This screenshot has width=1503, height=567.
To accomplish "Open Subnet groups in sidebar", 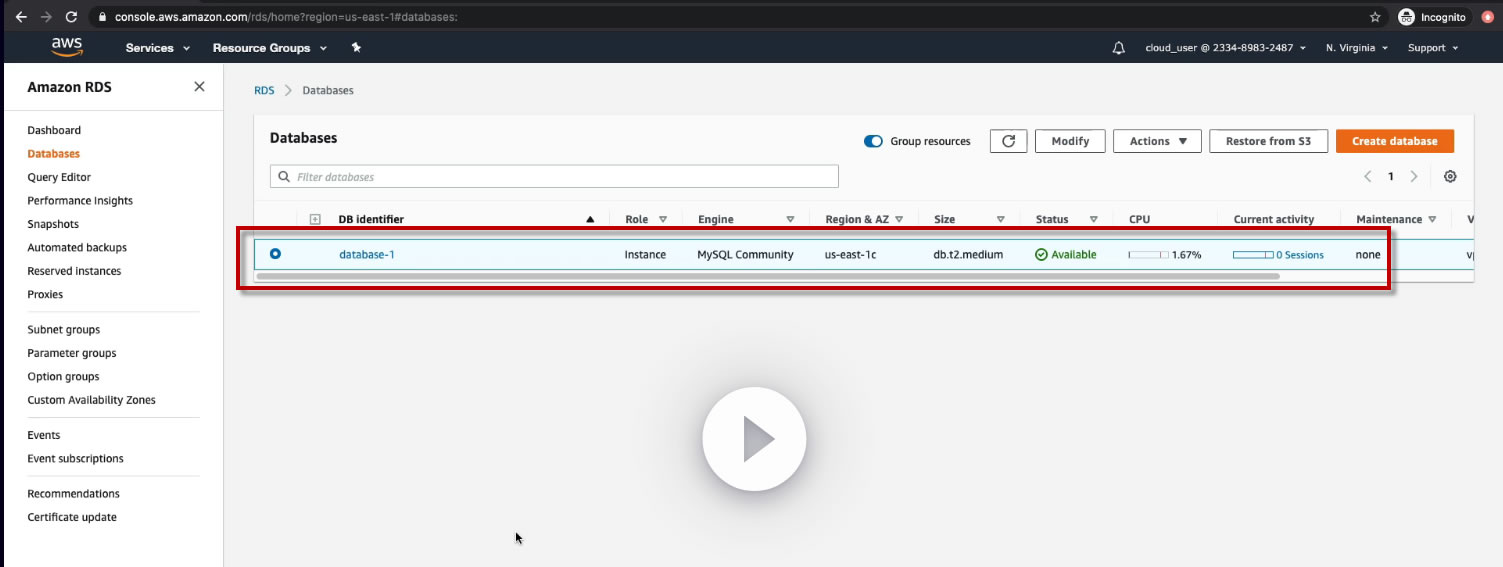I will [64, 329].
